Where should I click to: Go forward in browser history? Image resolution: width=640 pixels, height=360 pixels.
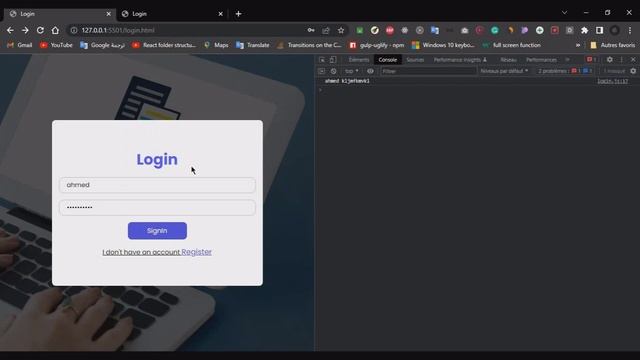point(25,30)
